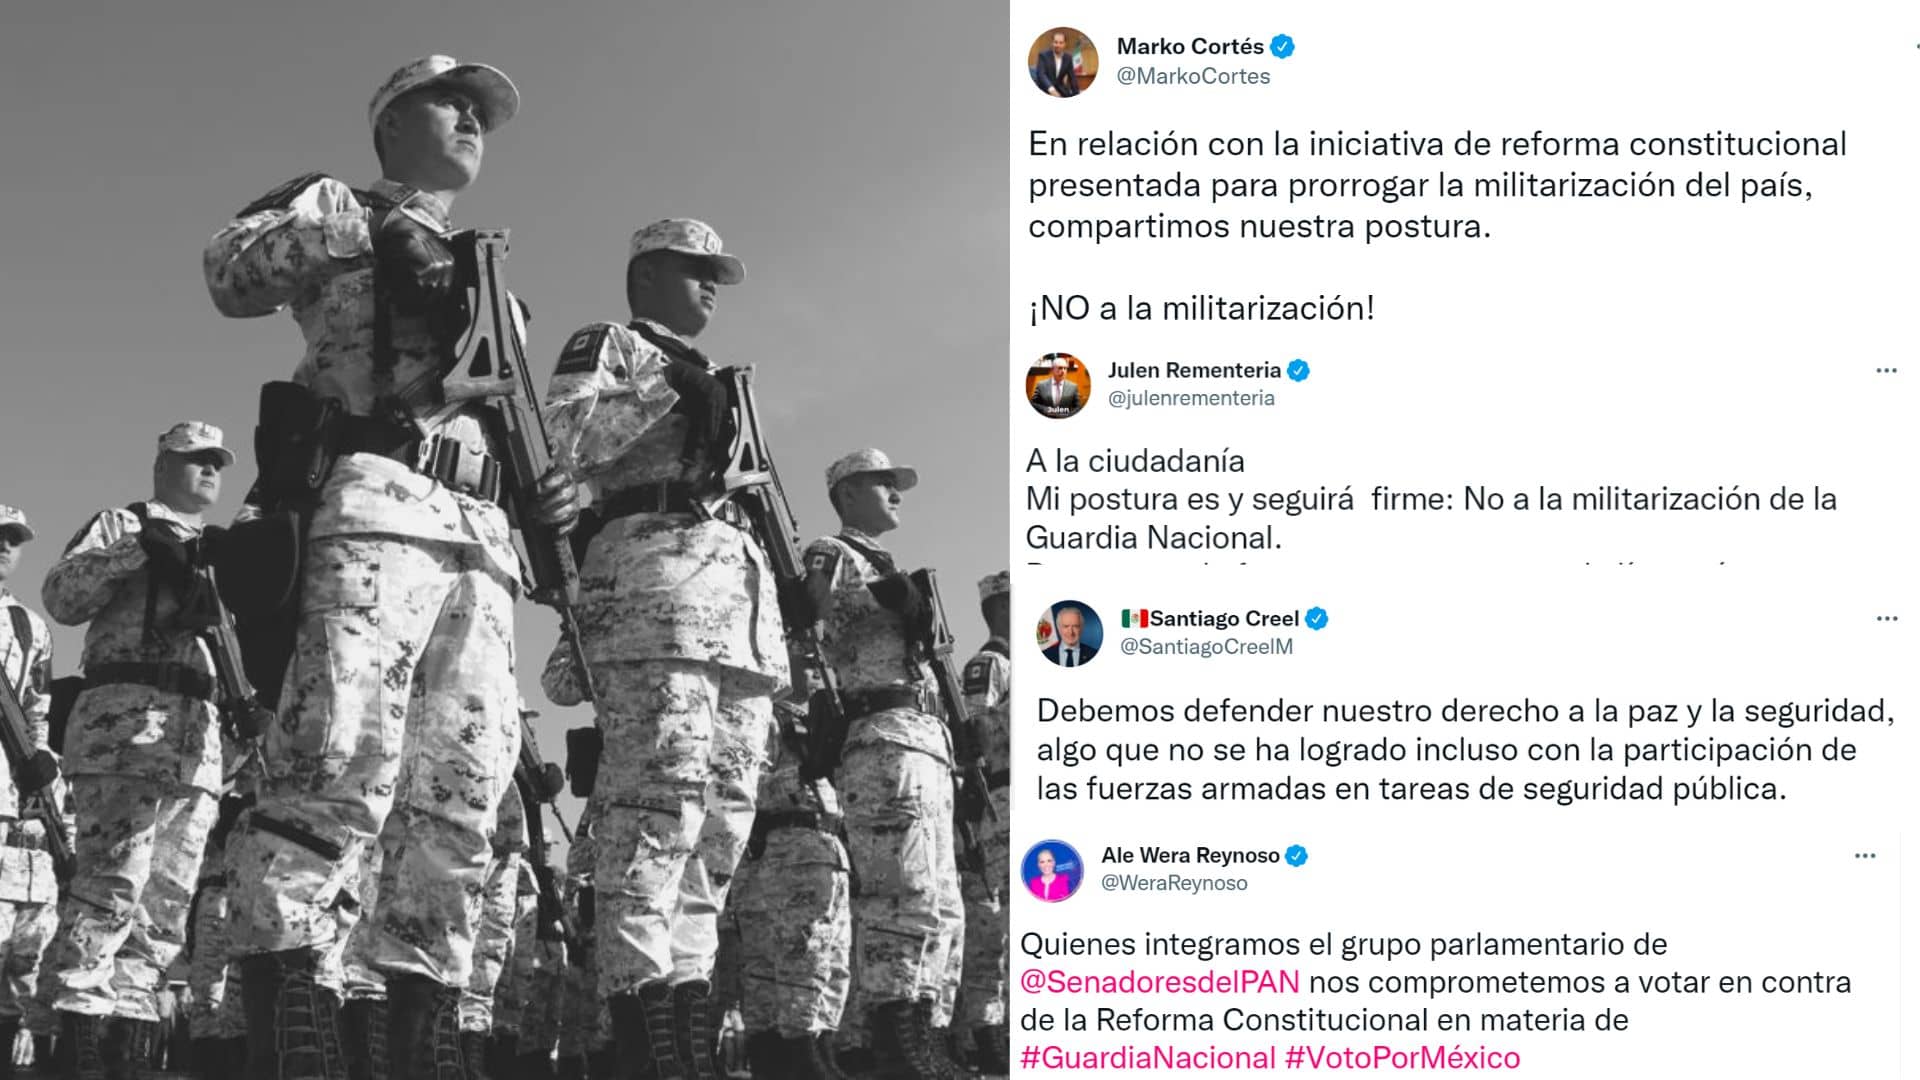Open the @SantiagoCreelM handle
This screenshot has height=1080, width=1920.
(1206, 647)
